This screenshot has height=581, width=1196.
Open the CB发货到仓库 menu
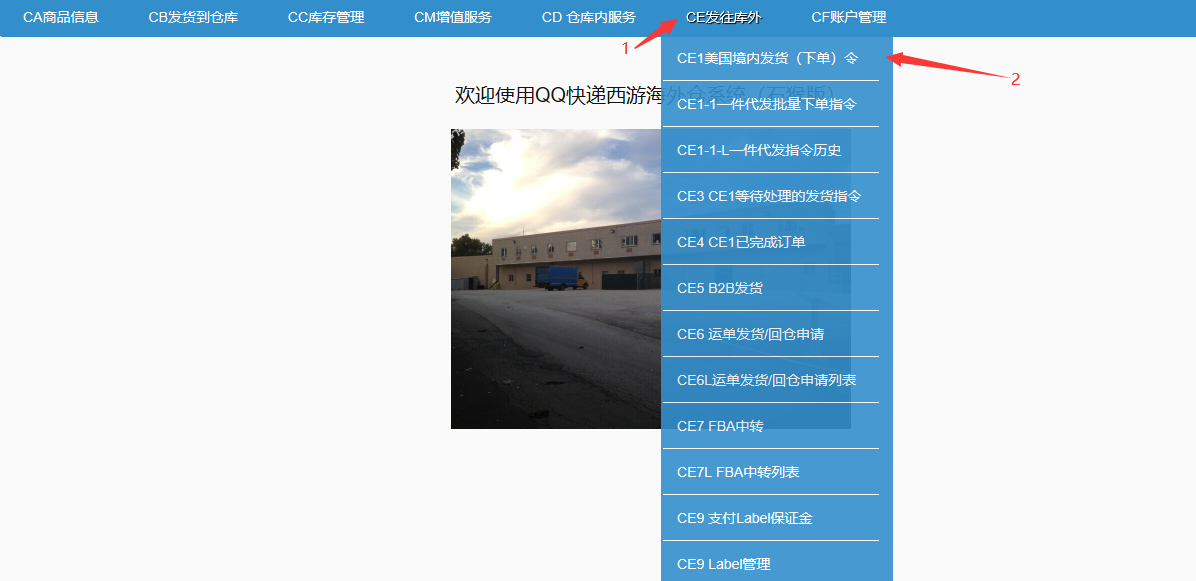[x=193, y=18]
